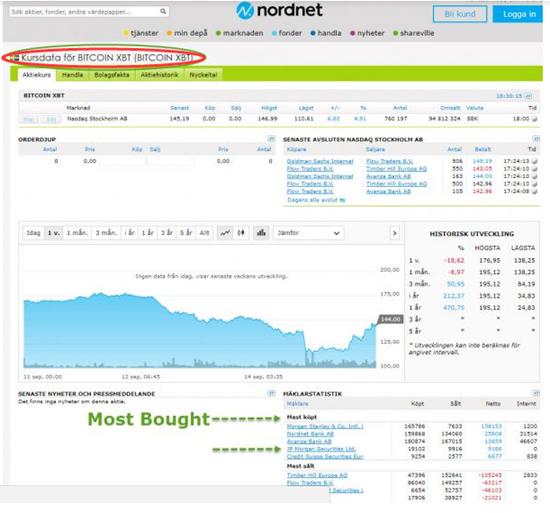The image size is (550, 513).
Task: Select the 3 mån. chart period
Action: click(106, 233)
